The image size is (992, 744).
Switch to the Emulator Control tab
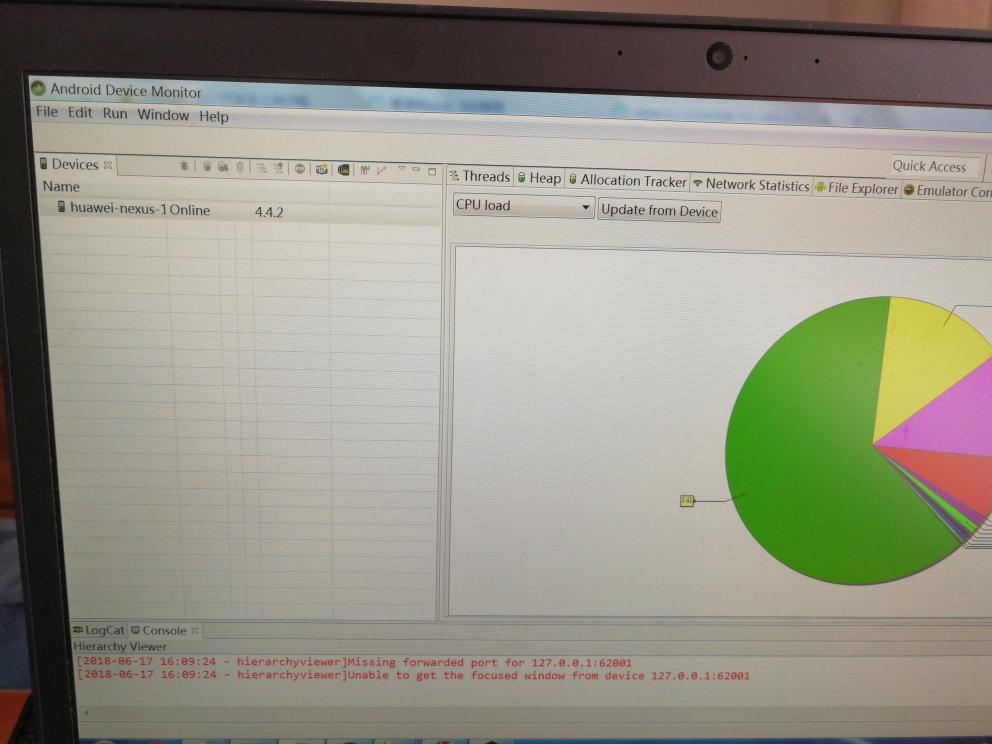pyautogui.click(x=947, y=190)
